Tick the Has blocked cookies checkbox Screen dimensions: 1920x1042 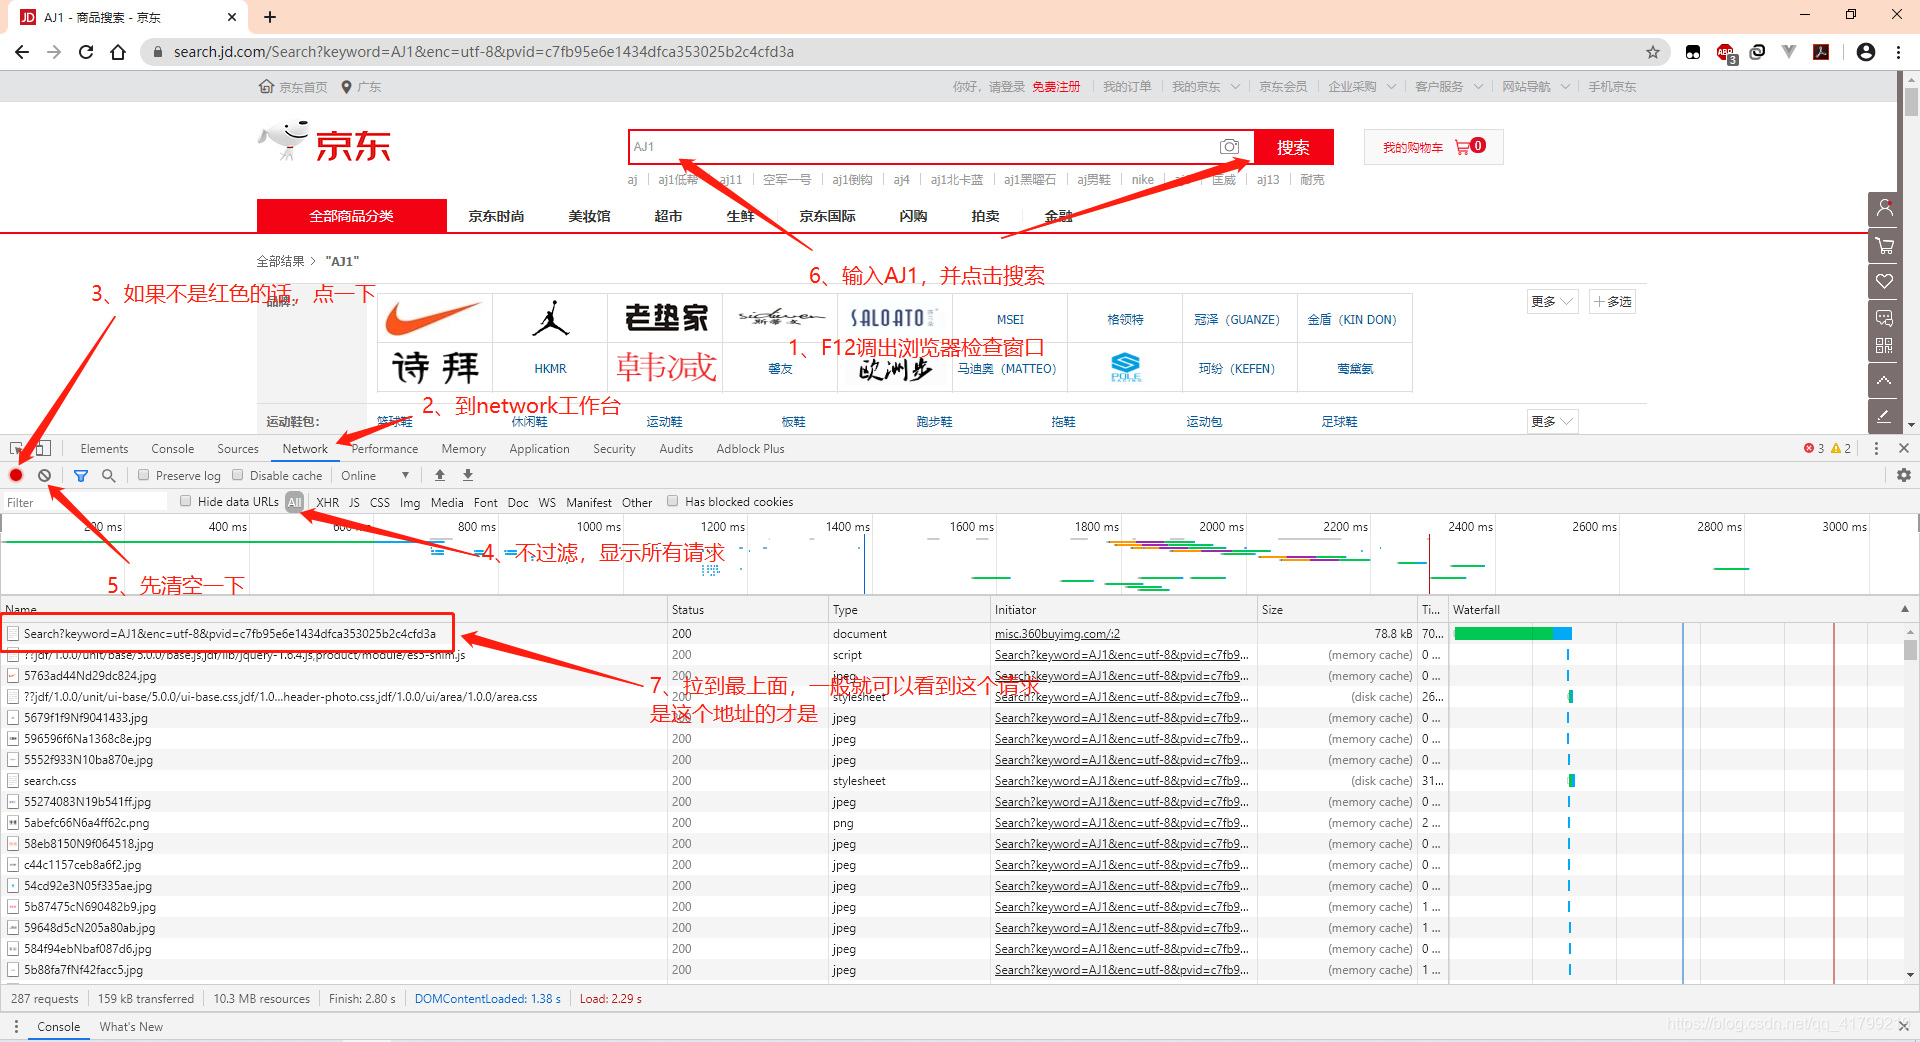[673, 501]
